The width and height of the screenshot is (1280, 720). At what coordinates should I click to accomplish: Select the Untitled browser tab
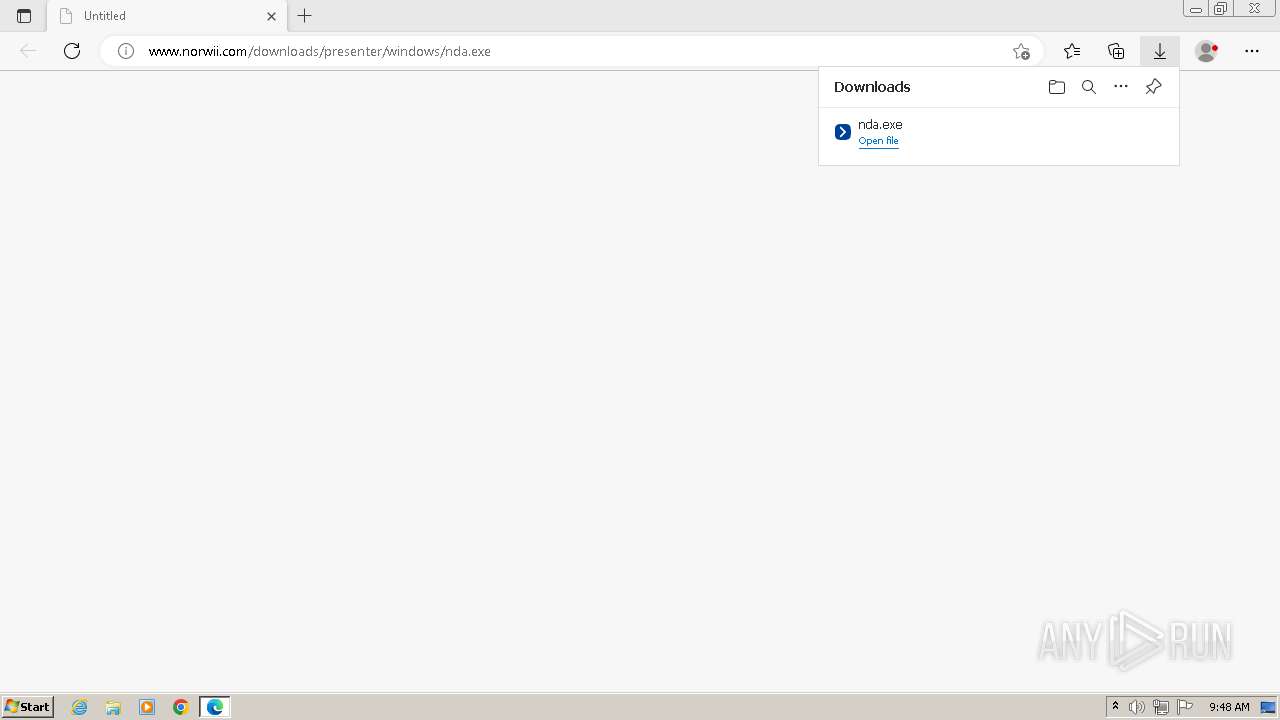(167, 16)
